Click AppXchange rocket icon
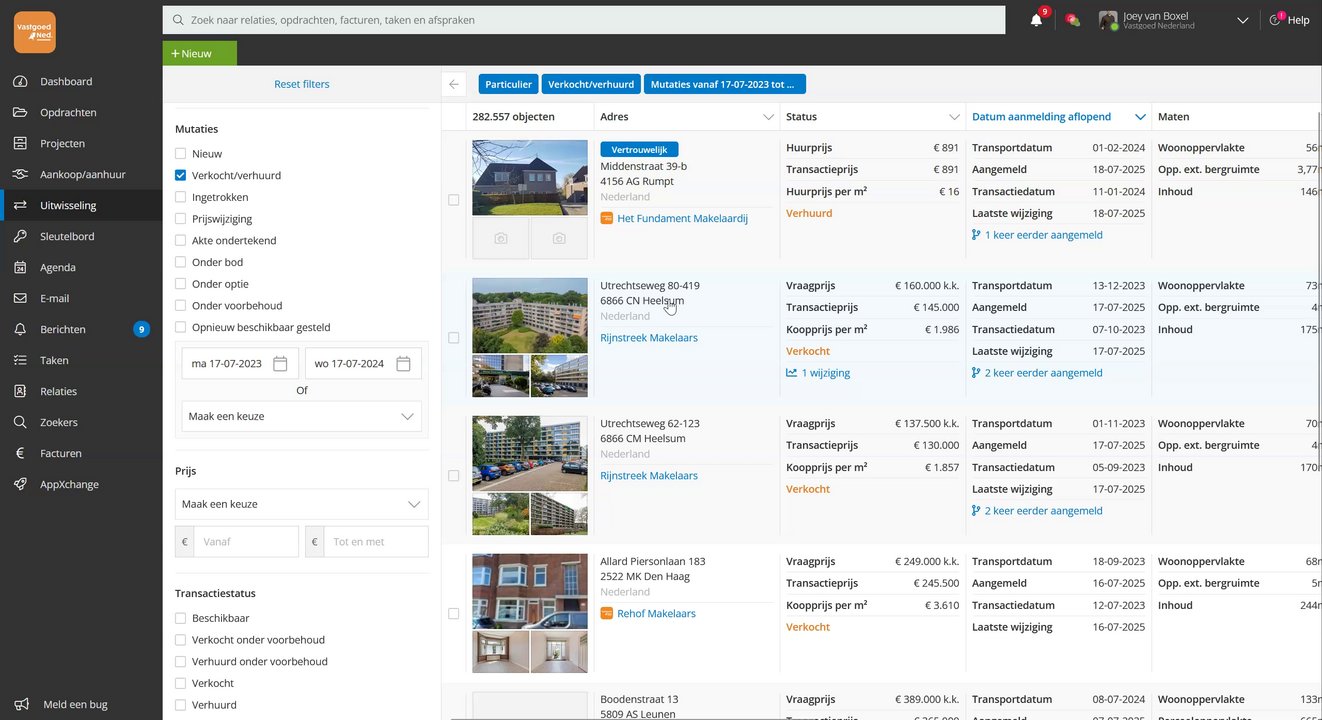Screen dimensions: 1322x720 pos(20,485)
